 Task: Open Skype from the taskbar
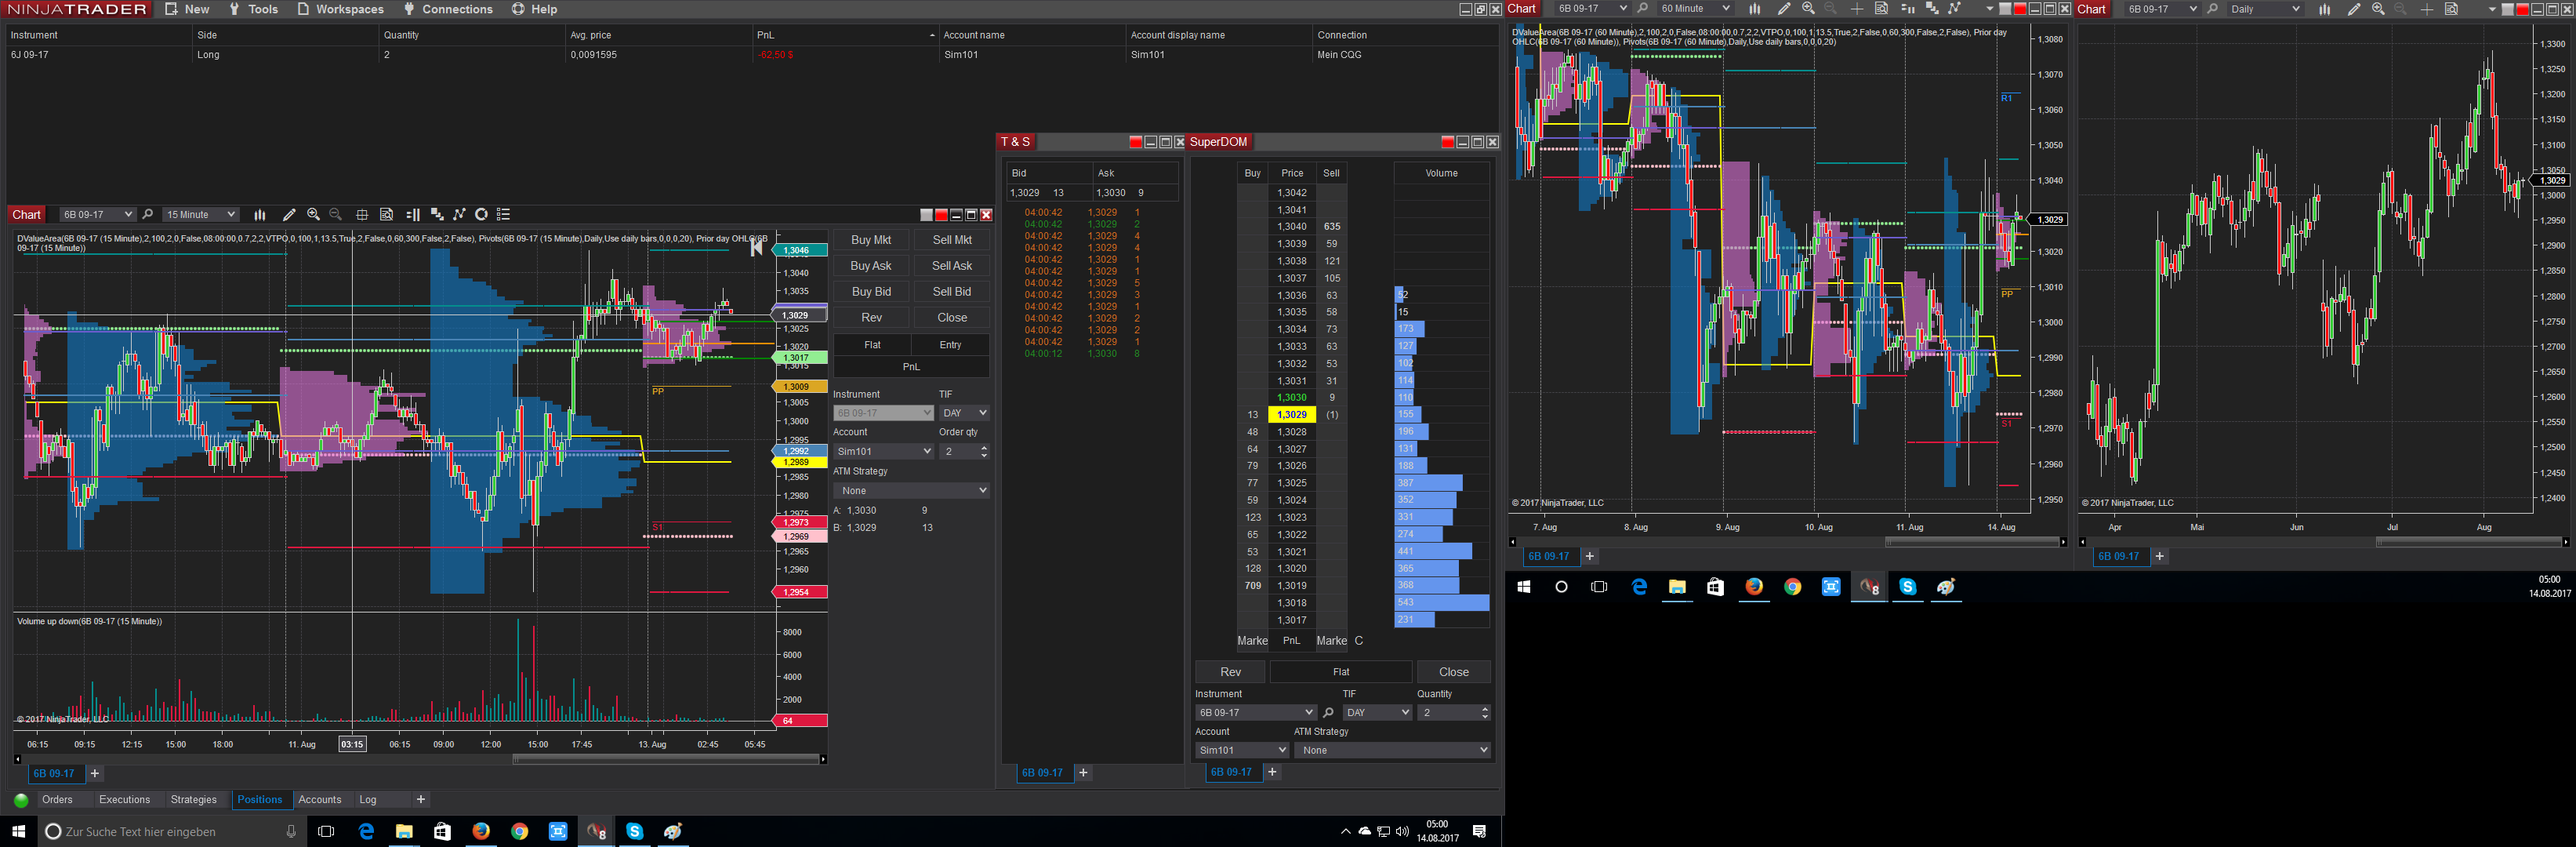coord(635,832)
